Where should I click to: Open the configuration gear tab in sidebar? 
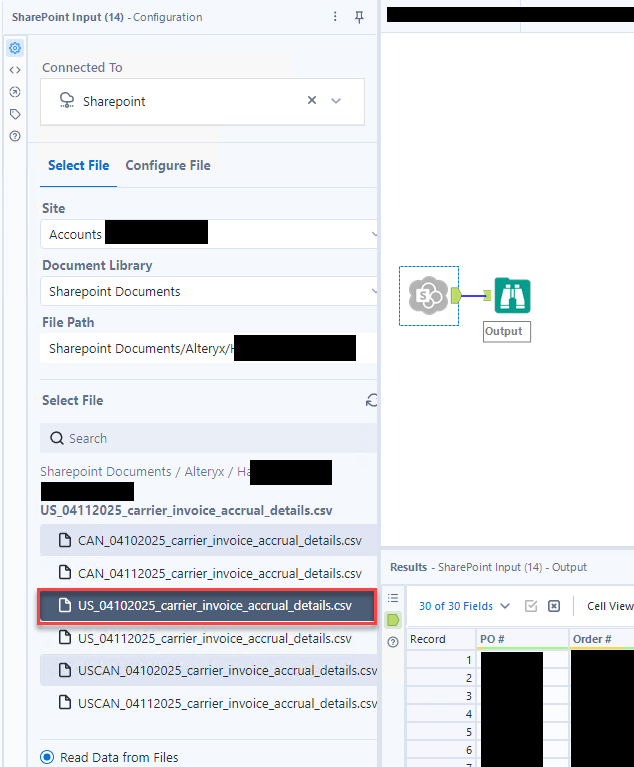(15, 48)
